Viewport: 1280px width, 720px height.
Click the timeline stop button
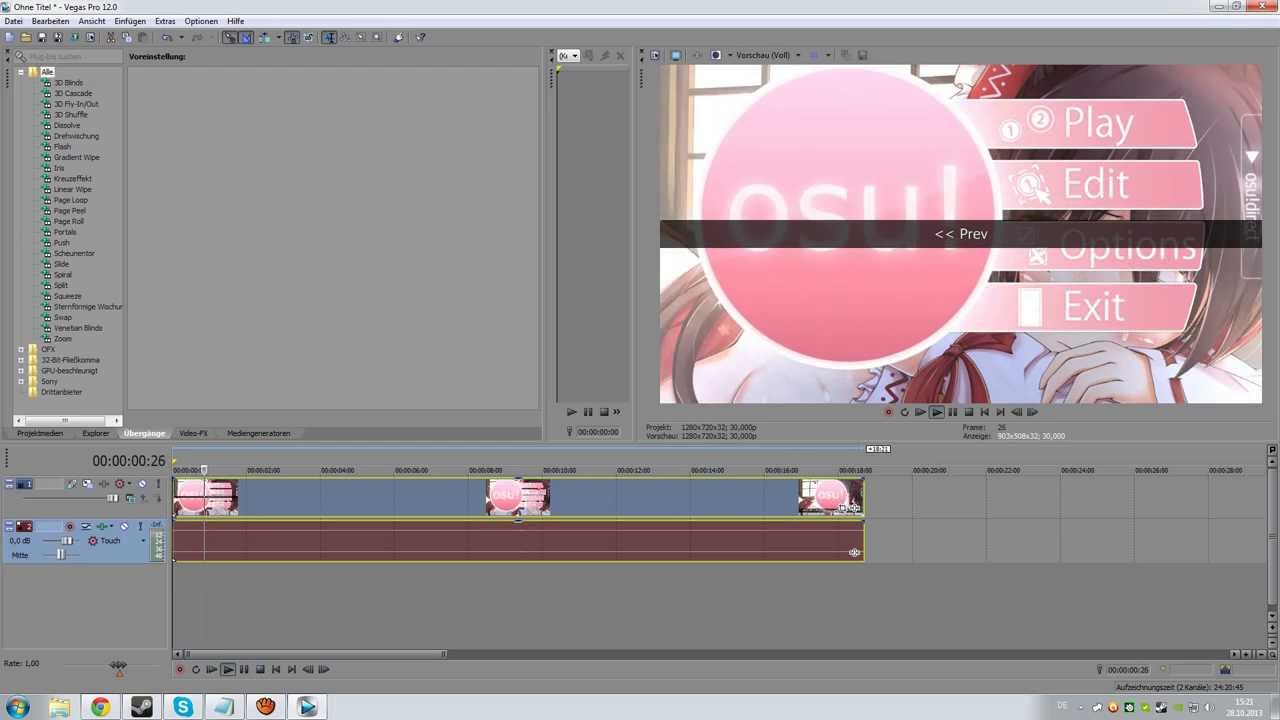coord(260,670)
